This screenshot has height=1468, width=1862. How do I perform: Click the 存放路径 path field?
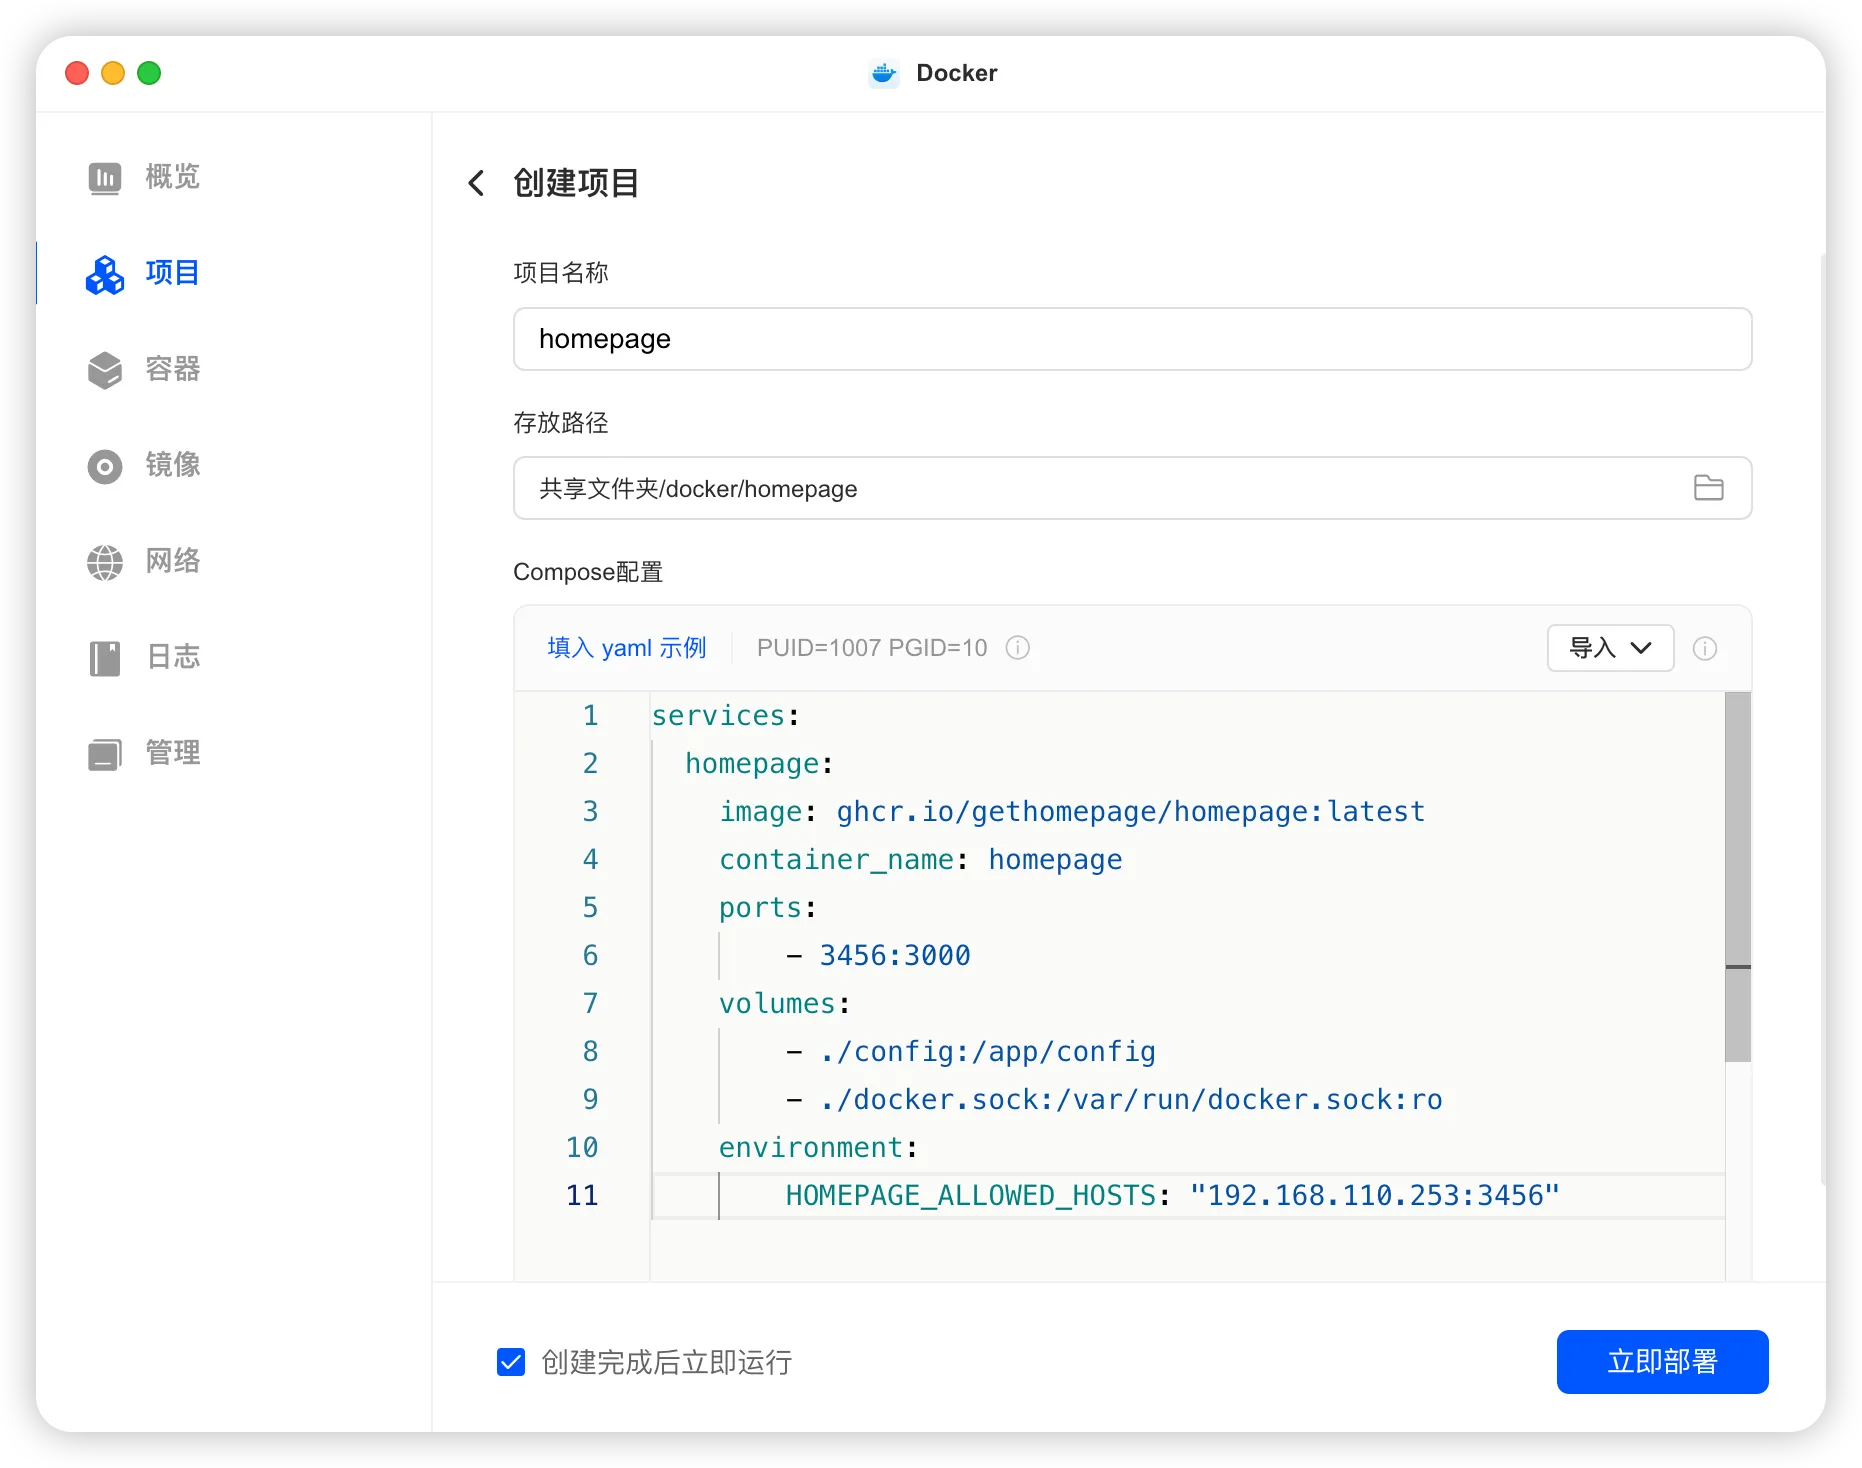1132,488
